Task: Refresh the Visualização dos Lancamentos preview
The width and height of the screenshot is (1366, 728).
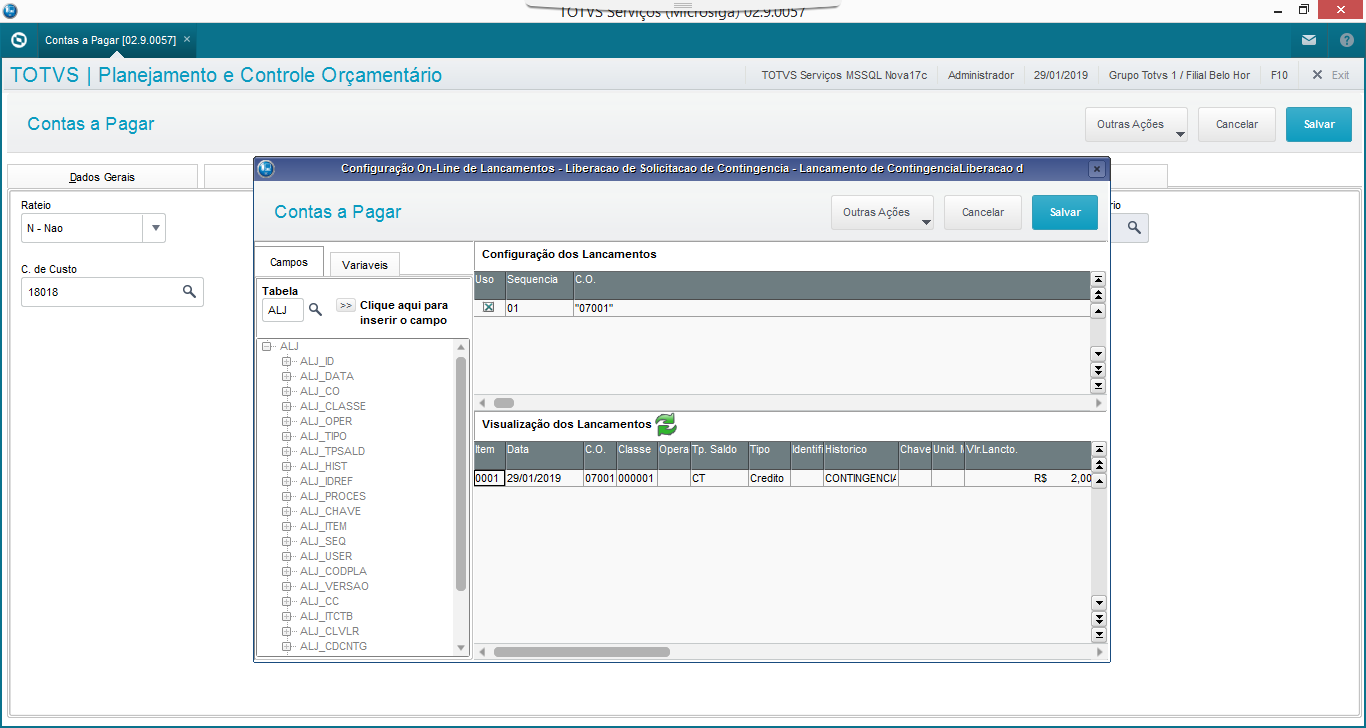Action: pos(666,424)
